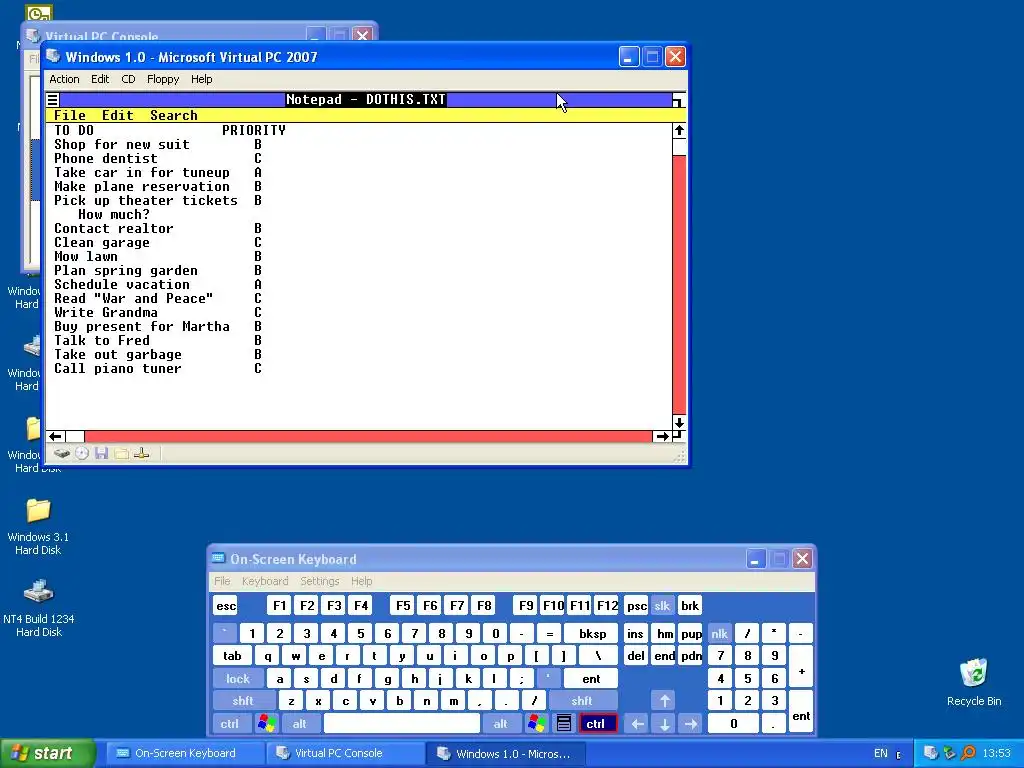Image resolution: width=1024 pixels, height=768 pixels.
Task: Open the Notepad Search menu
Action: 174,116
